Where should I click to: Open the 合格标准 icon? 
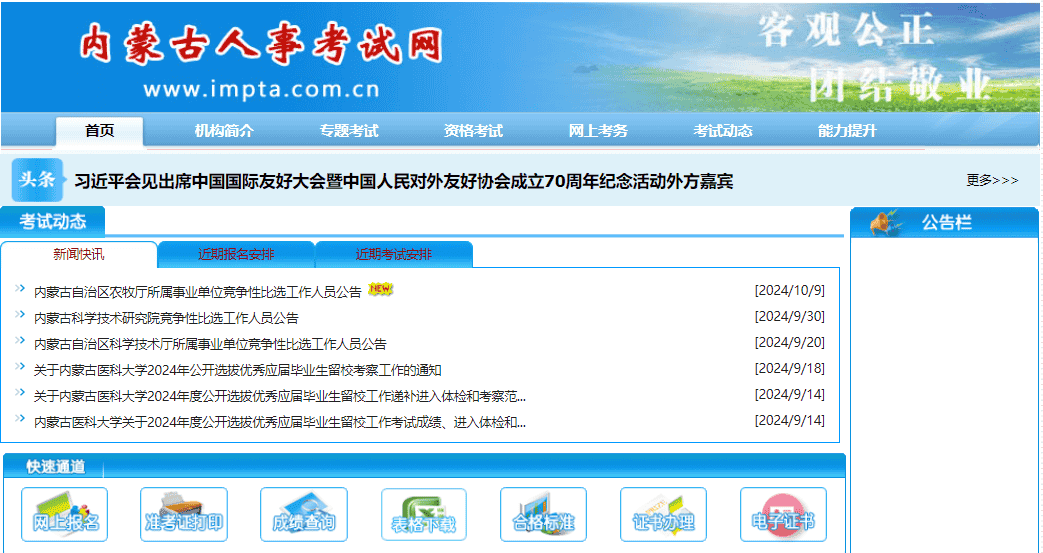pos(543,514)
